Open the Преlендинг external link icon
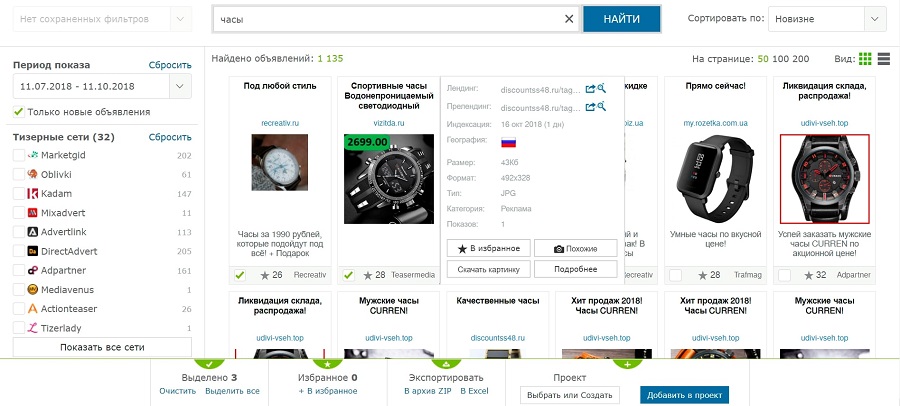Viewport: 900px width, 406px height. pyautogui.click(x=589, y=107)
